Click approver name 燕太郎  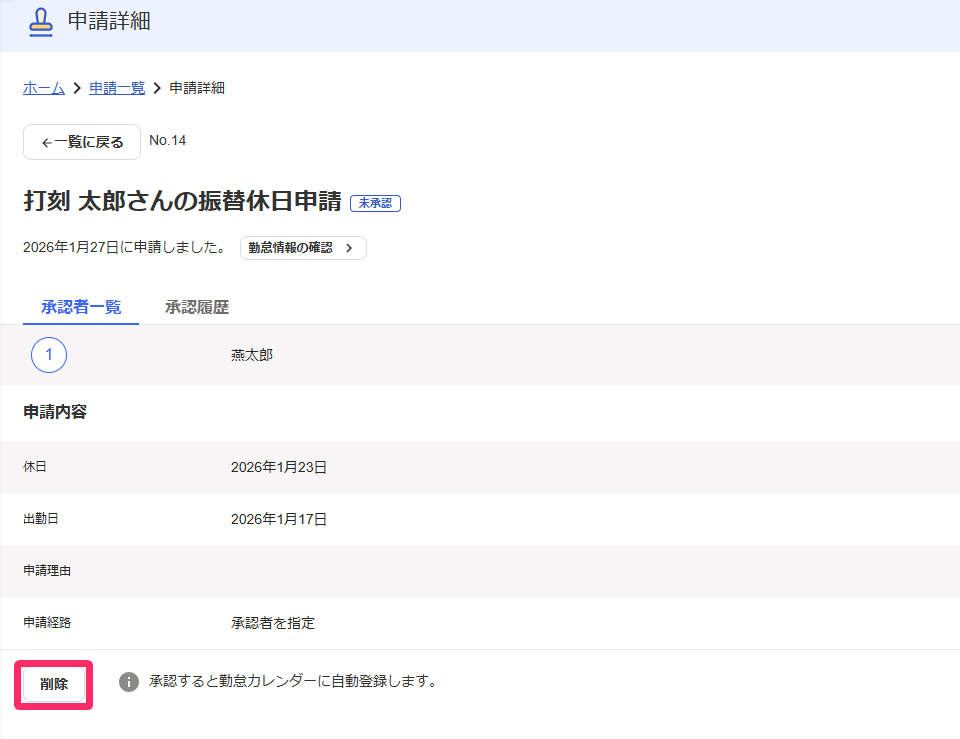coord(252,355)
